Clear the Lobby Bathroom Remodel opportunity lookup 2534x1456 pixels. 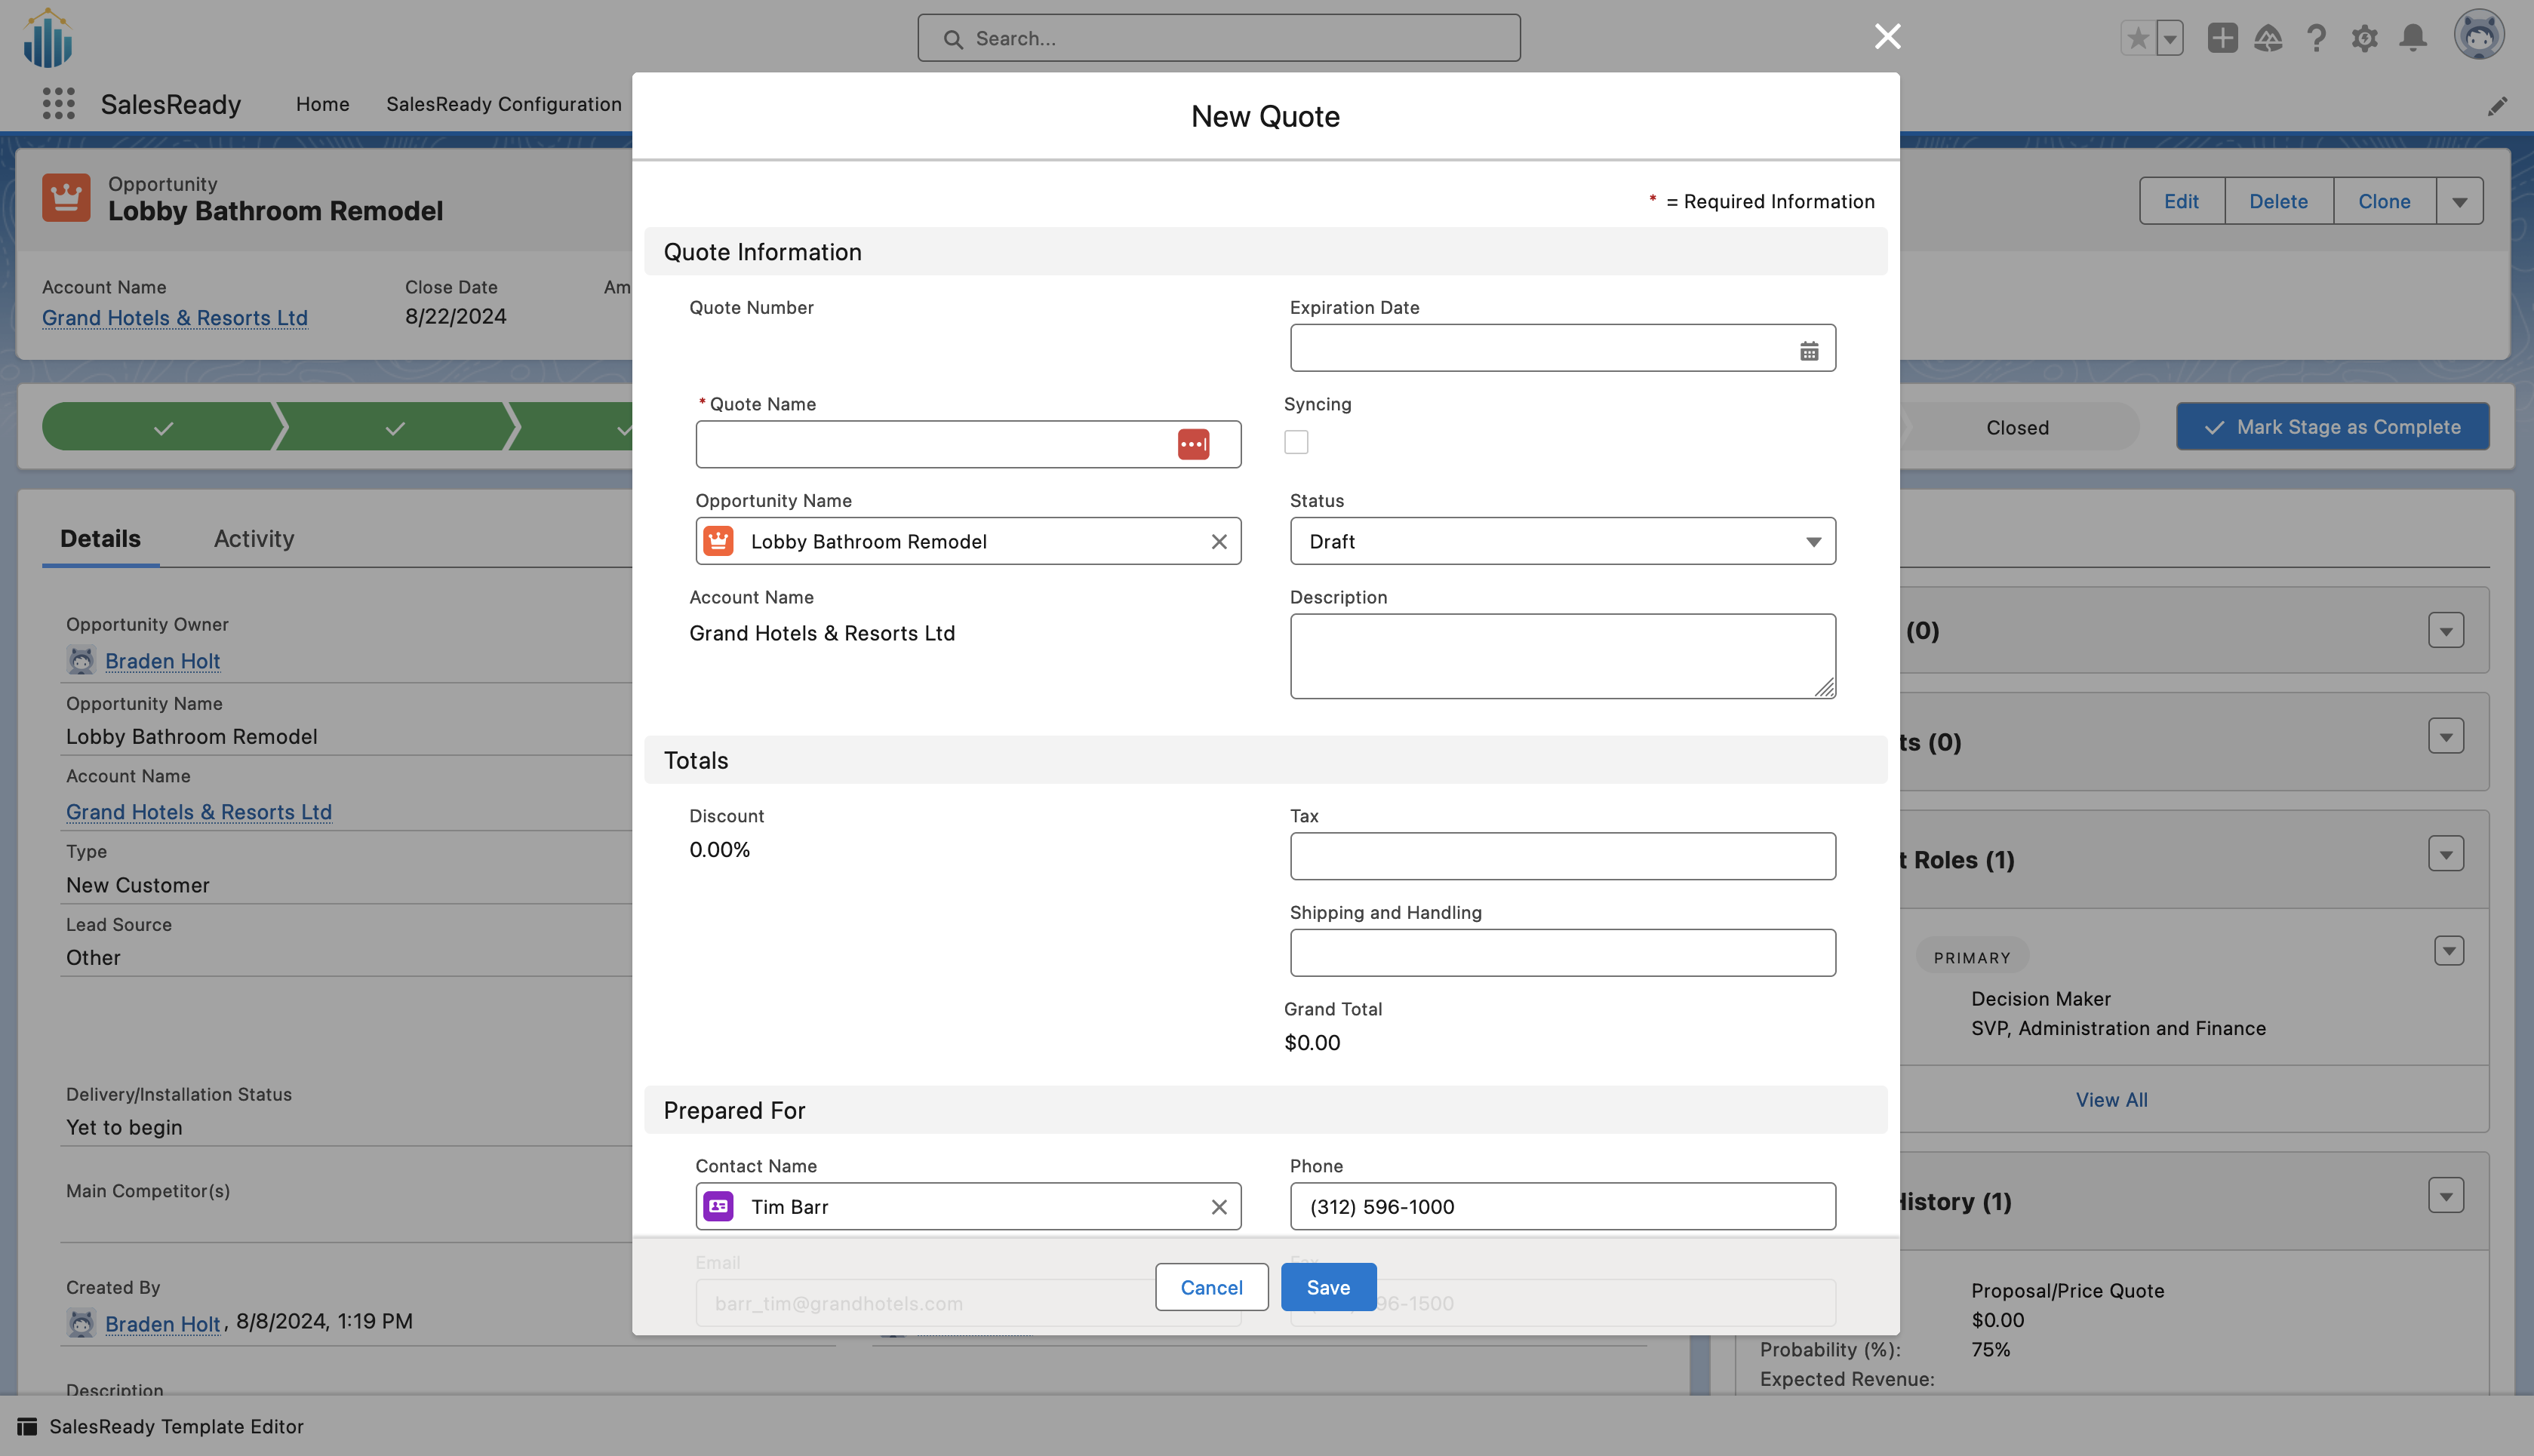[x=1218, y=541]
